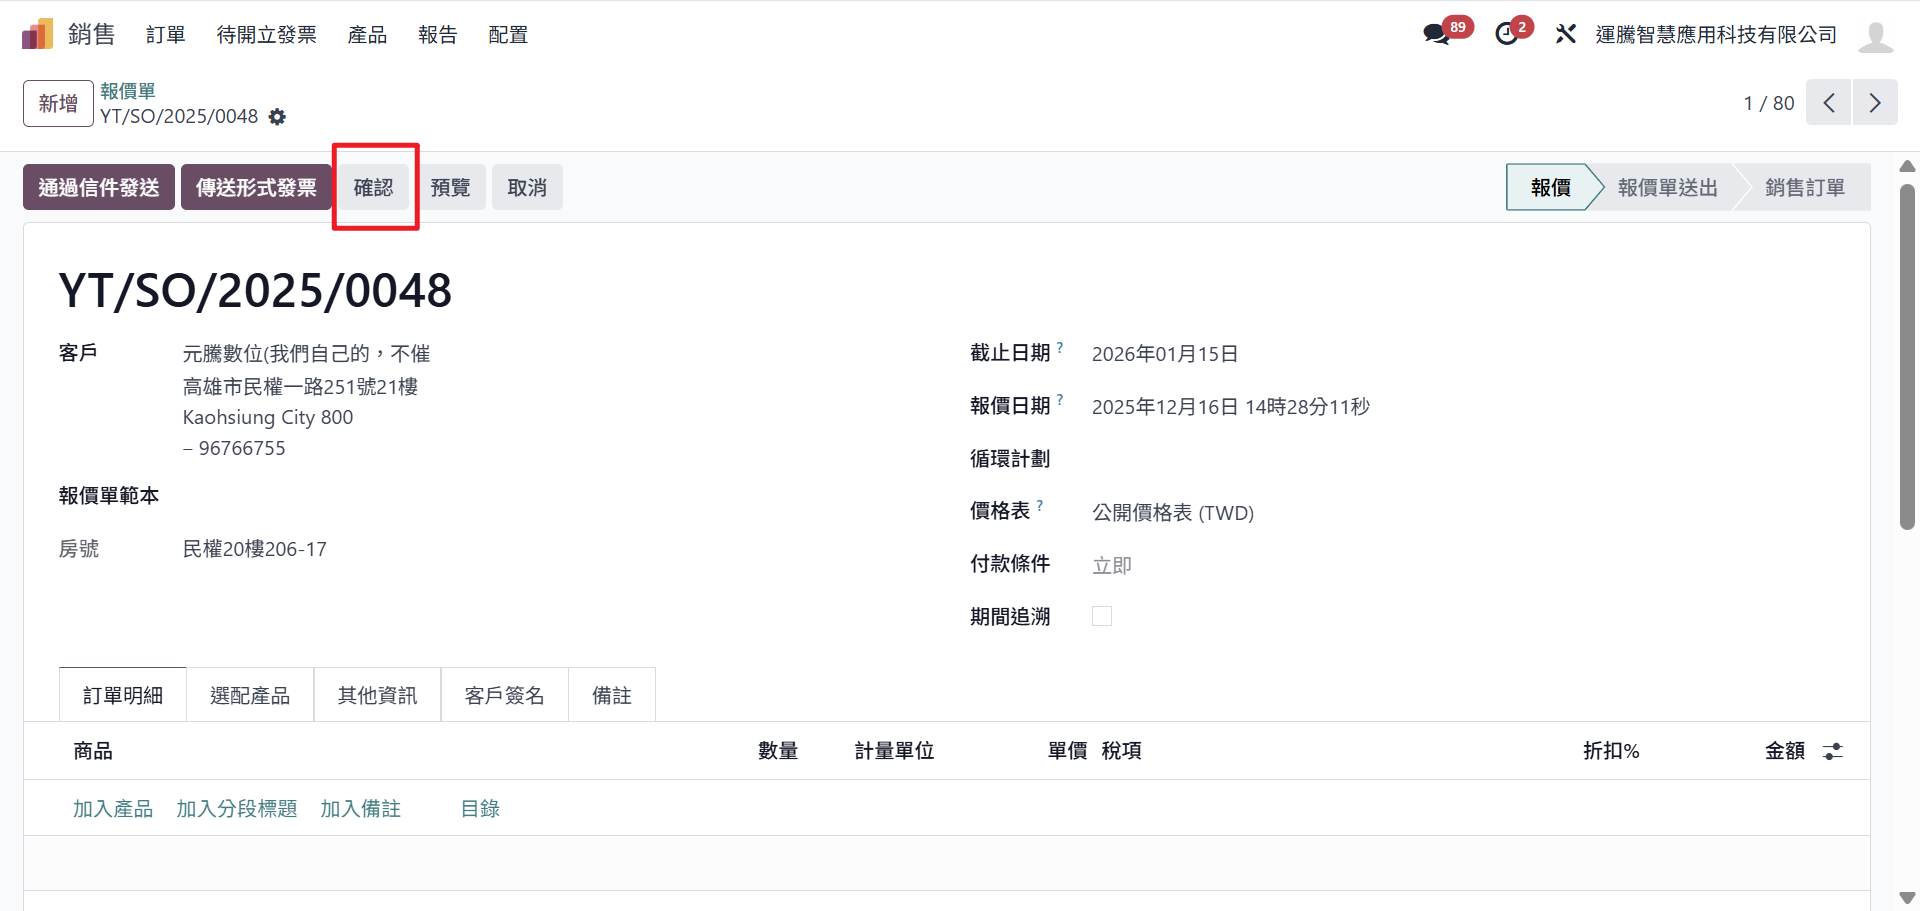Open the activities clock icon
1920x911 pixels.
[1506, 34]
